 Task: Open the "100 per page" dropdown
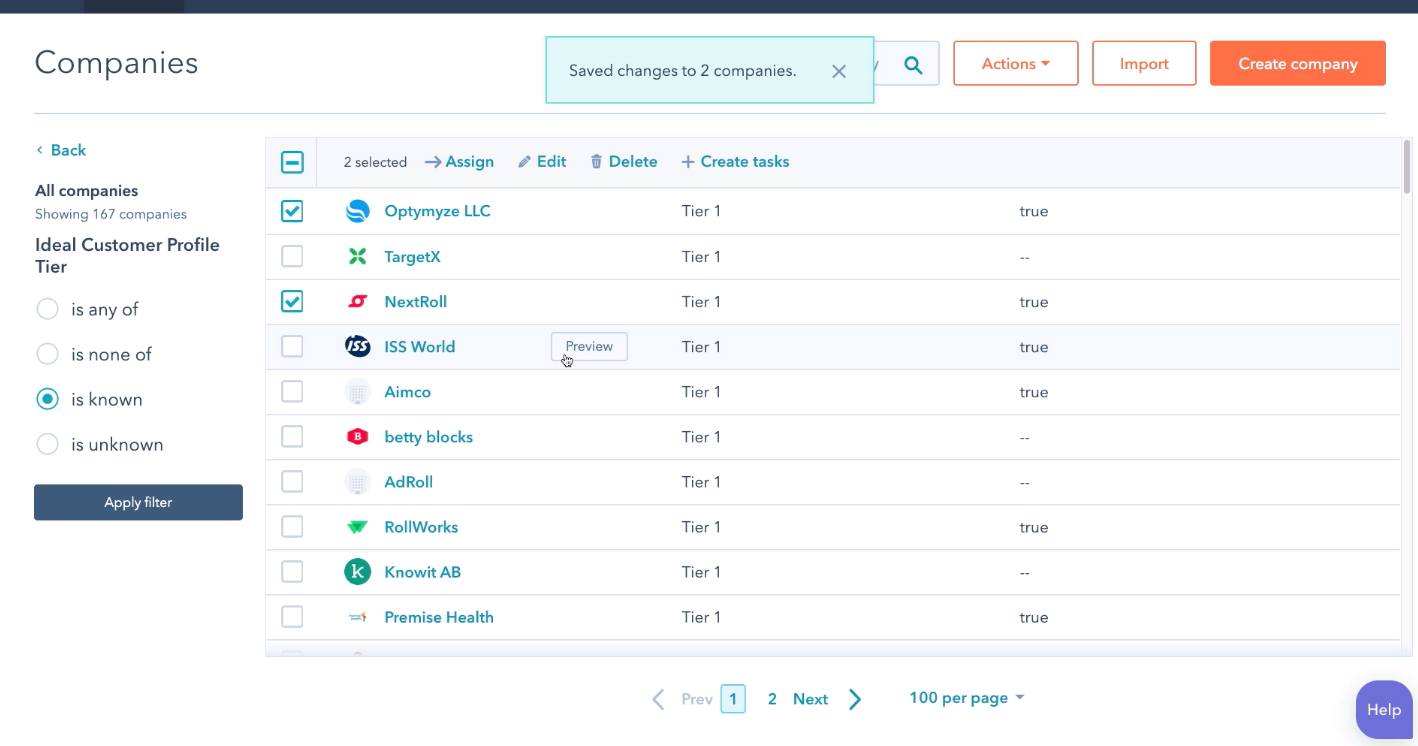click(965, 698)
